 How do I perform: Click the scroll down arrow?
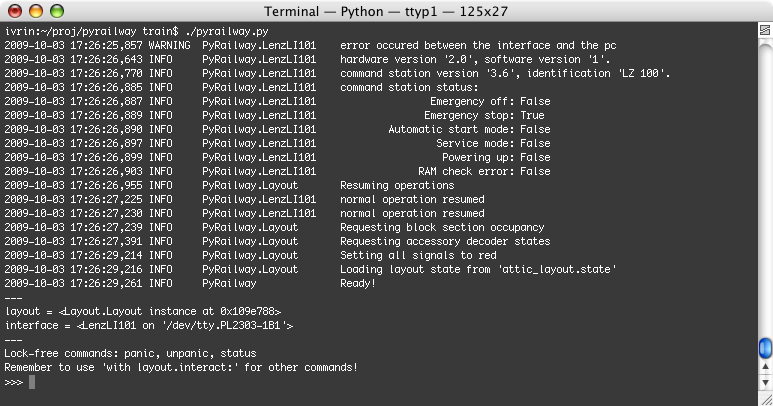coord(765,382)
